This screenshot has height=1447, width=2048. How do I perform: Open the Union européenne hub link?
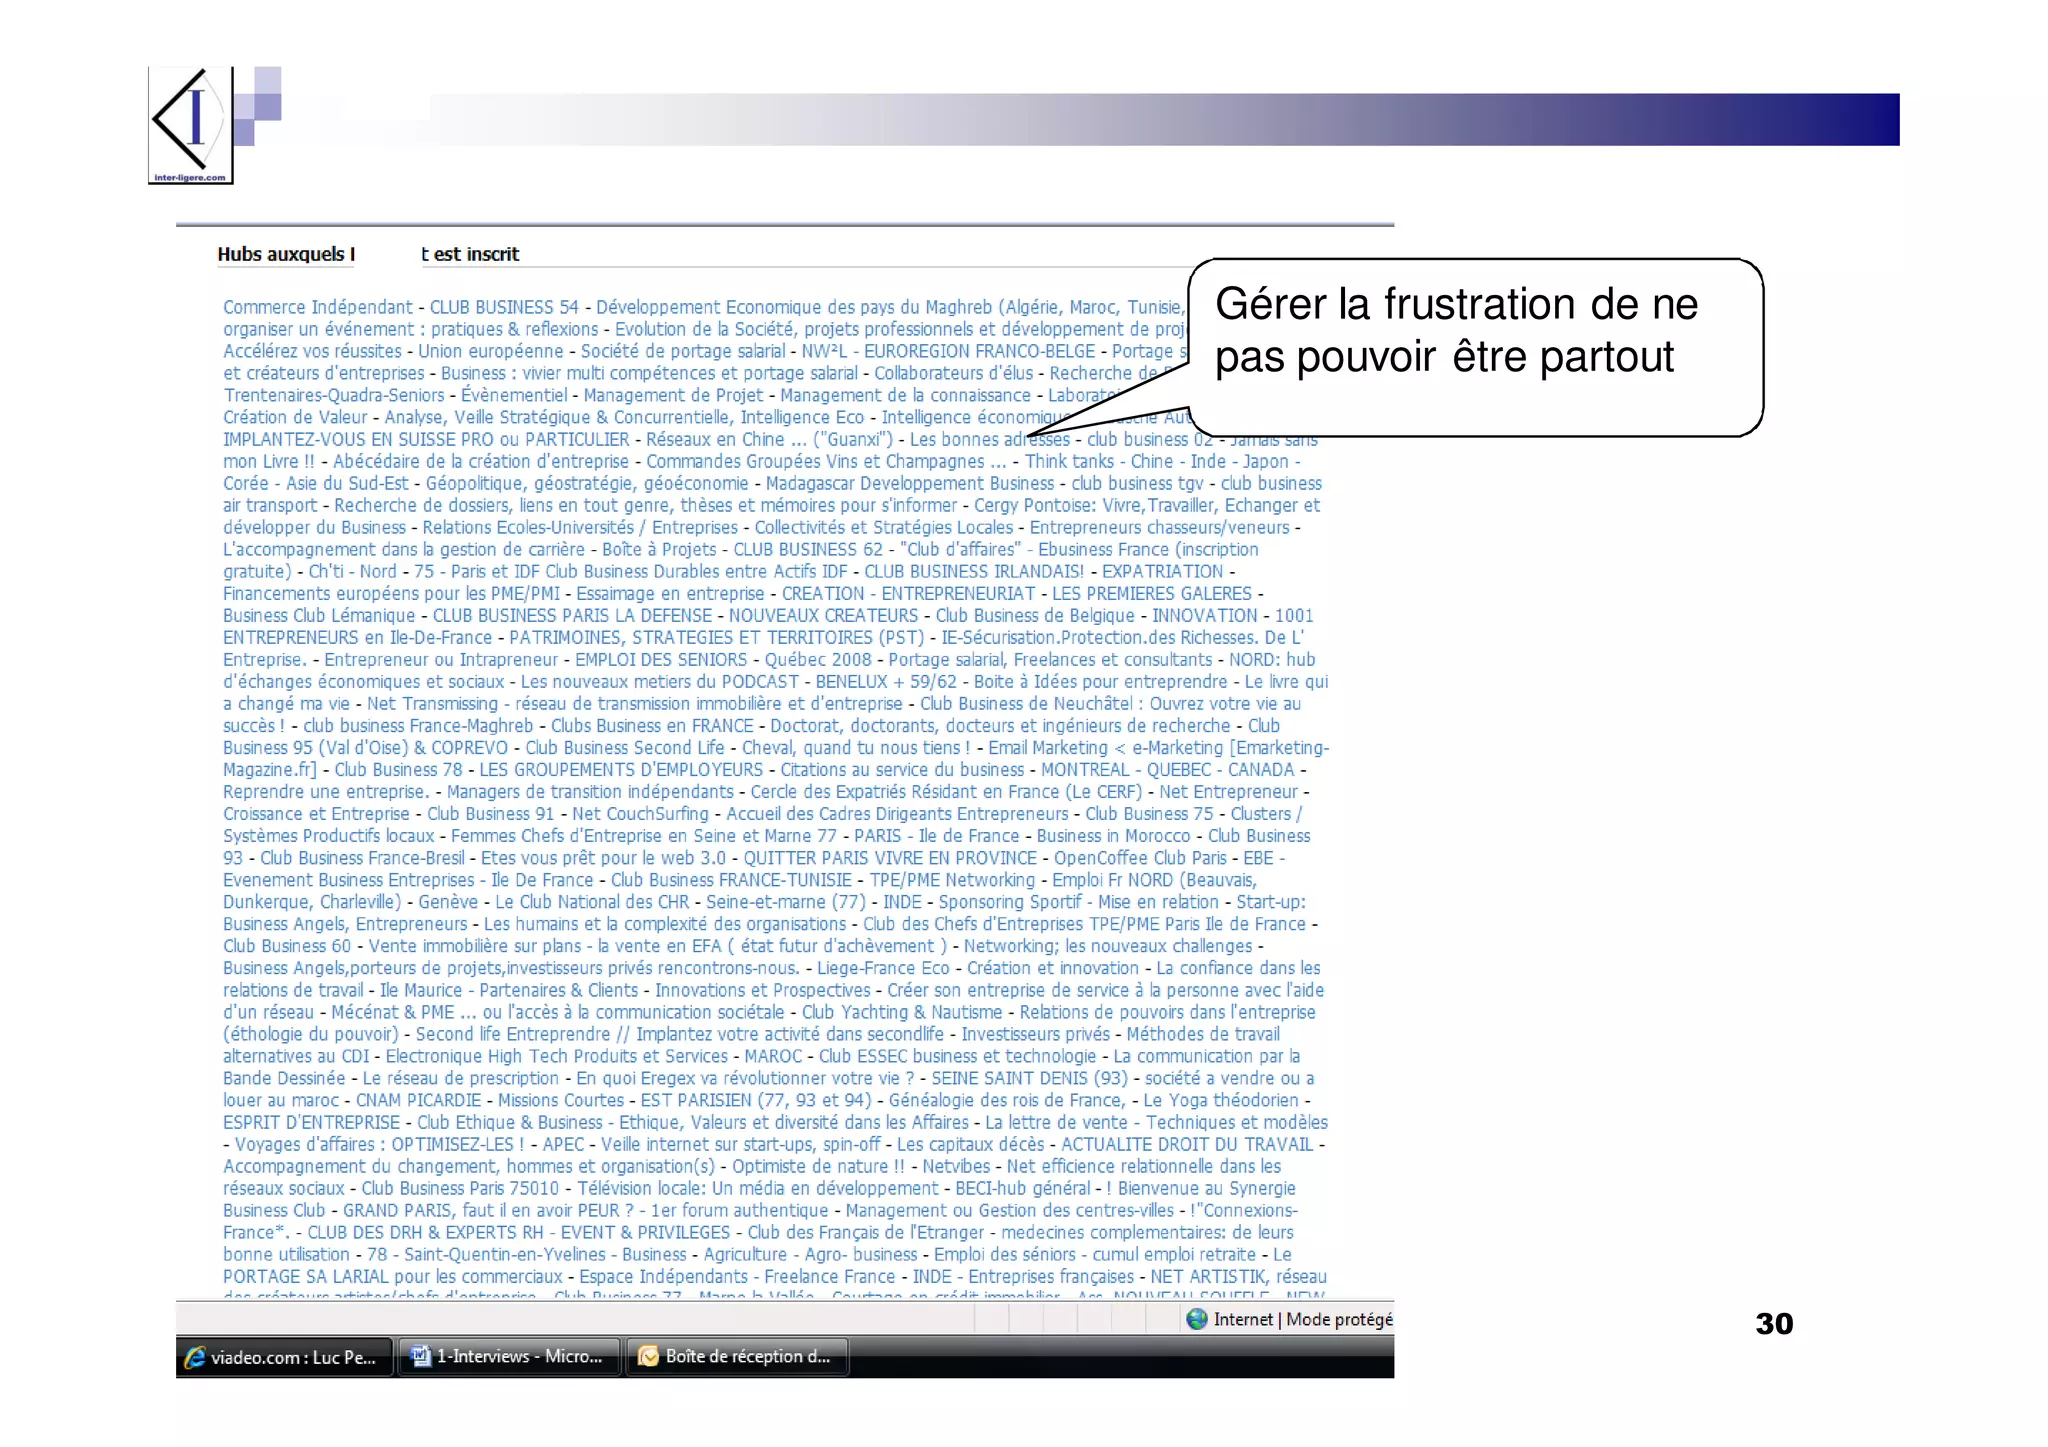pyautogui.click(x=490, y=351)
